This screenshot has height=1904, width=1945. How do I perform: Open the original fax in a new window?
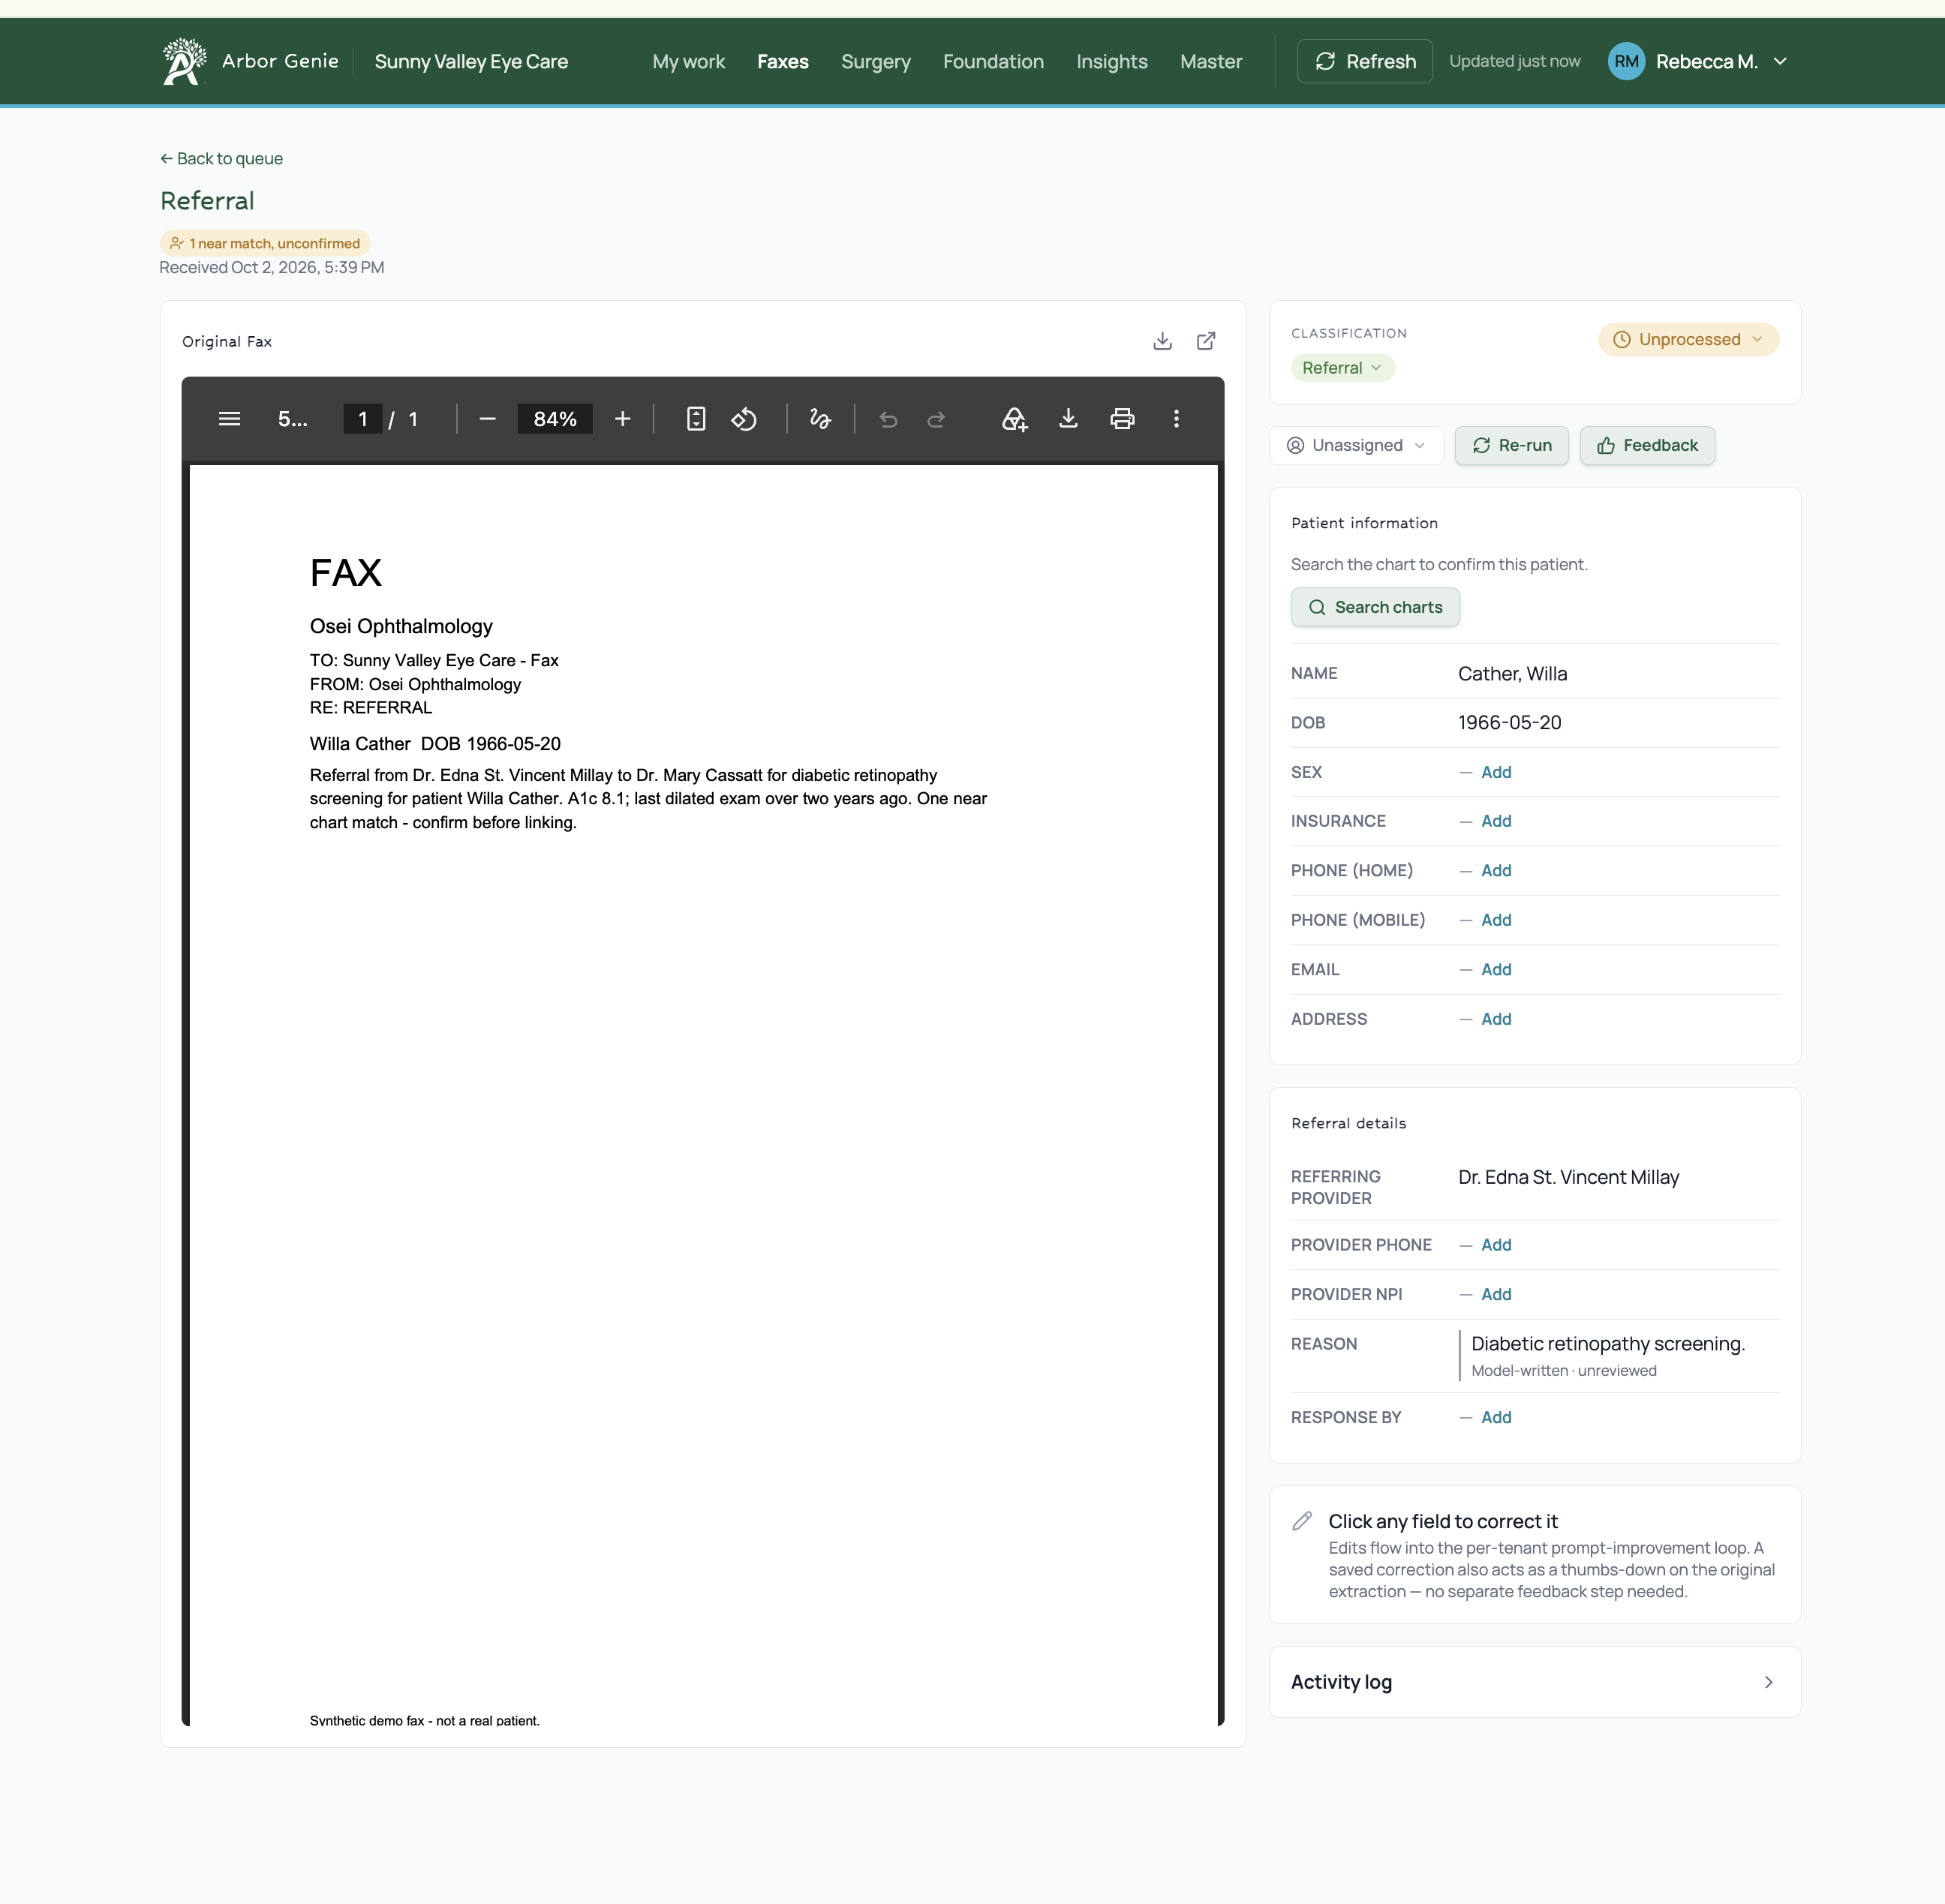tap(1206, 341)
